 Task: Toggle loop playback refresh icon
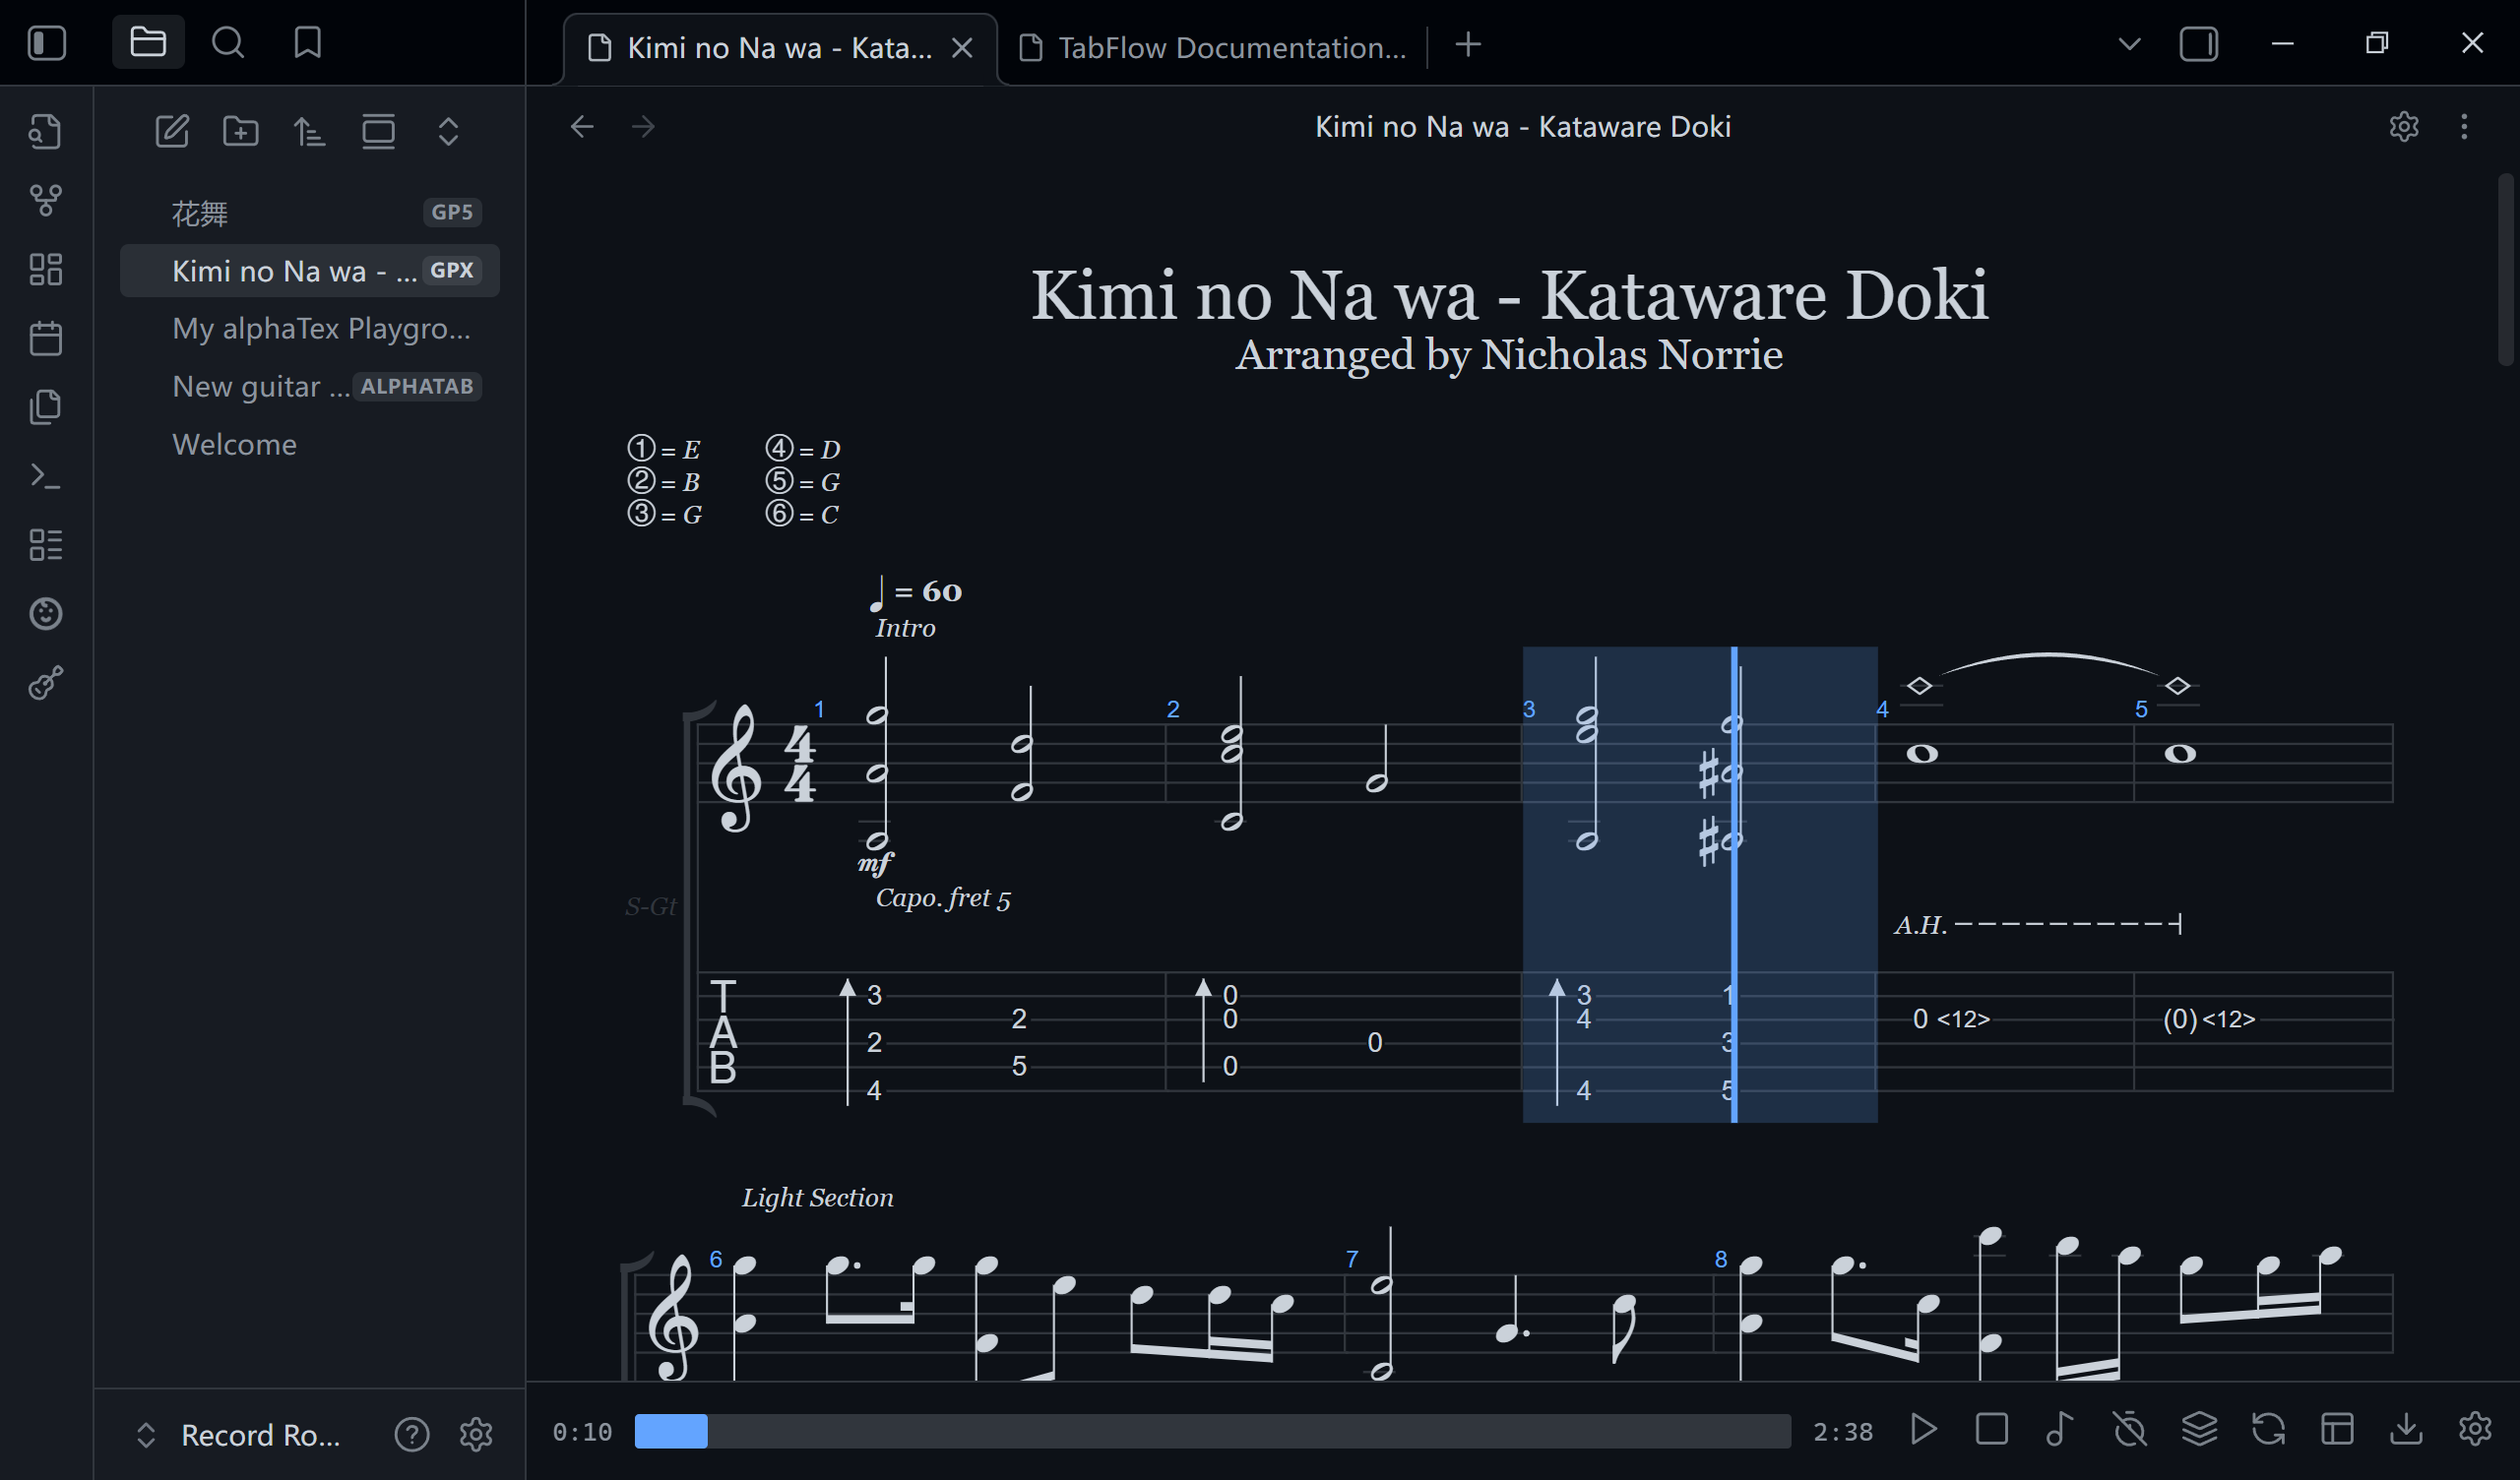point(2268,1429)
